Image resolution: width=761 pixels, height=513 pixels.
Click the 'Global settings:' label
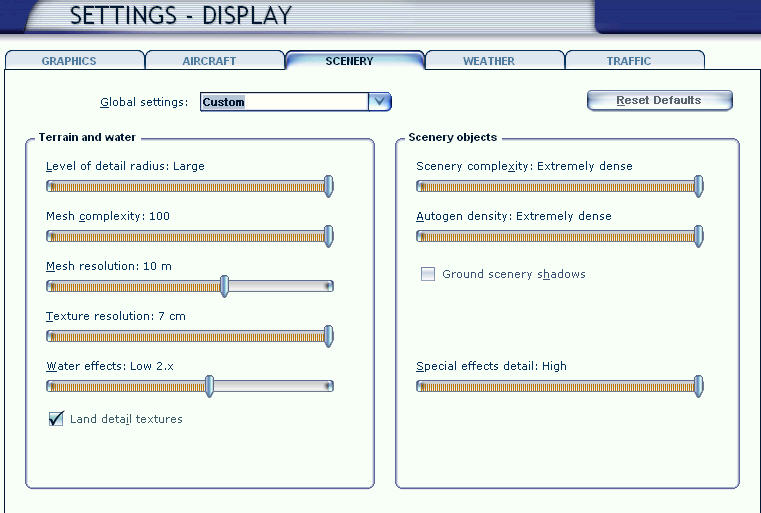(x=144, y=102)
